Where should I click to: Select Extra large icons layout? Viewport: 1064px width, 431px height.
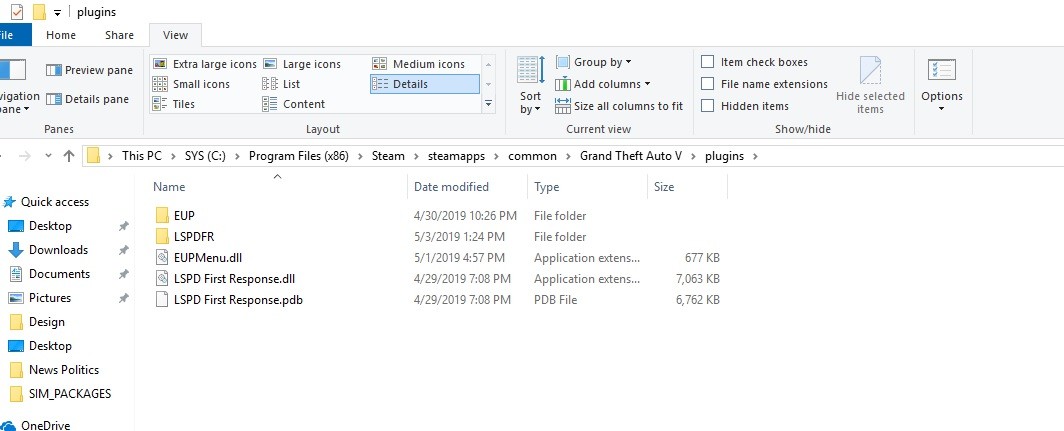pos(205,64)
